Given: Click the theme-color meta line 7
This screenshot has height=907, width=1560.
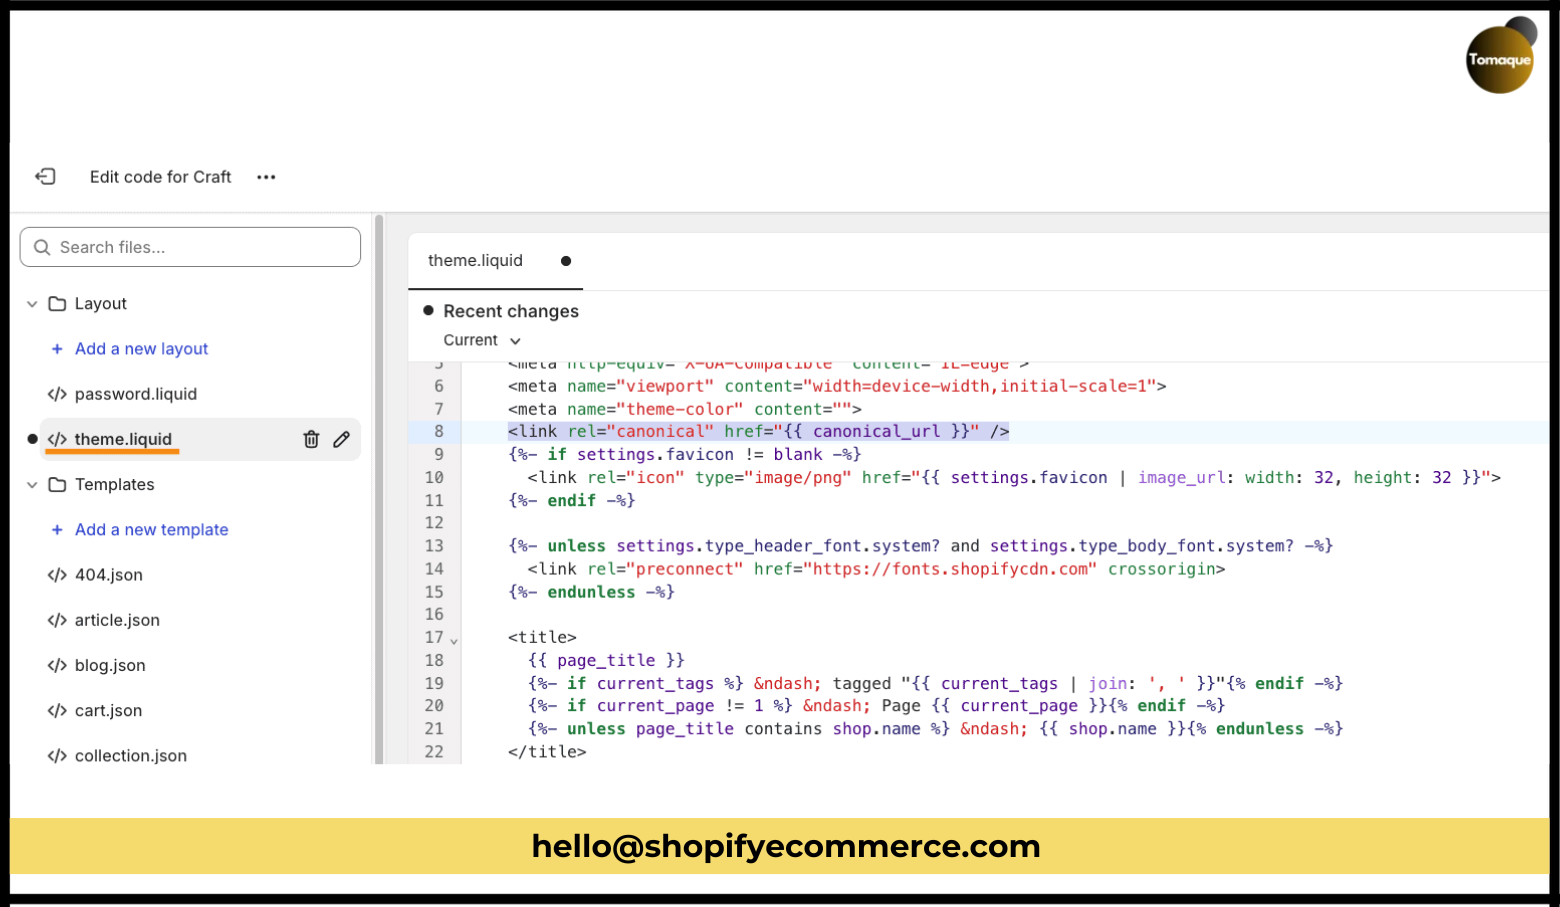Looking at the screenshot, I should coord(685,409).
